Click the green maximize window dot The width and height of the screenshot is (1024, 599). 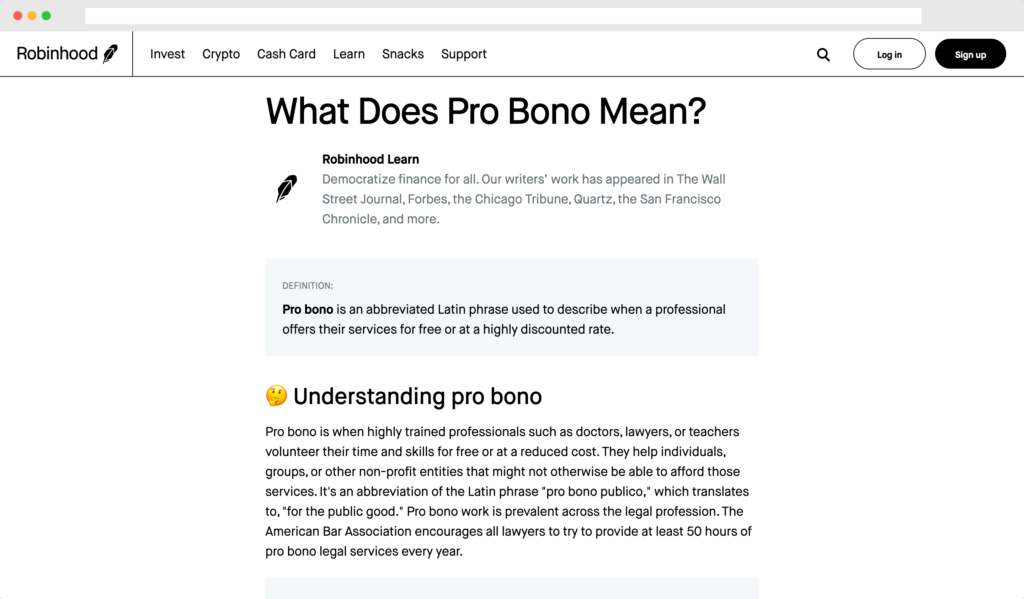click(46, 16)
